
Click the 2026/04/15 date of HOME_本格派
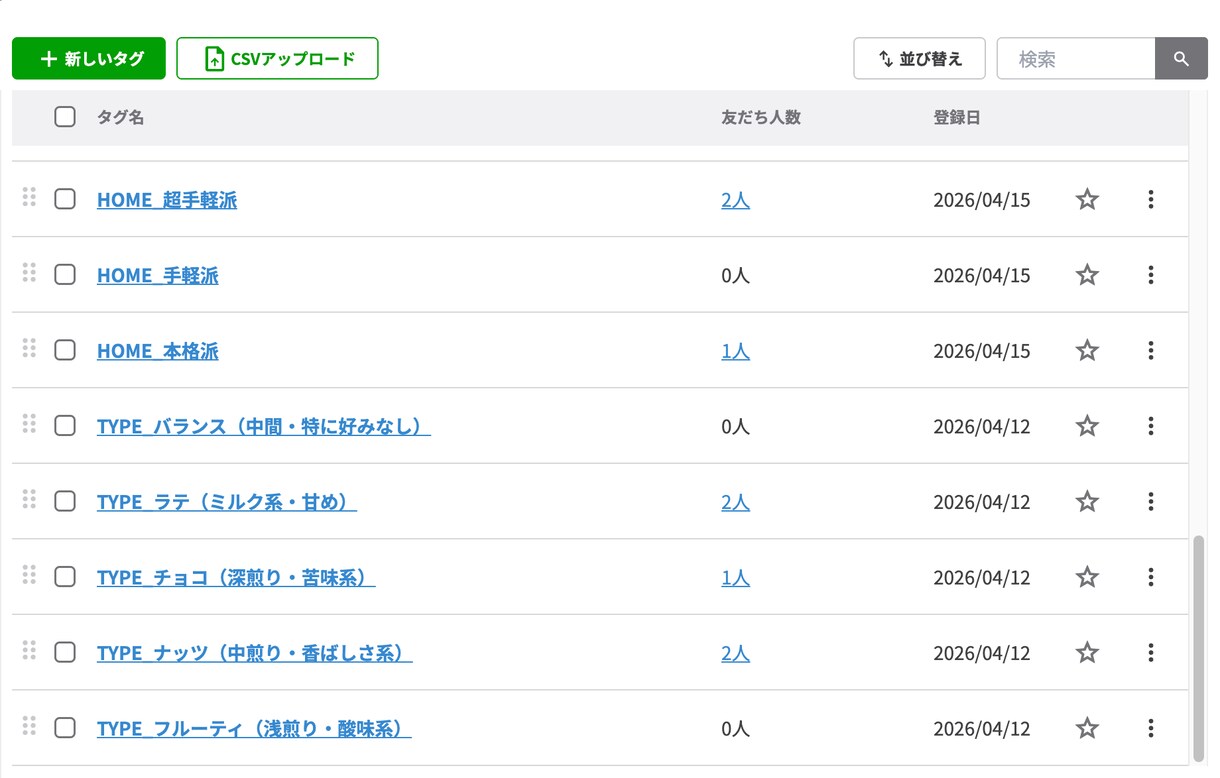981,351
